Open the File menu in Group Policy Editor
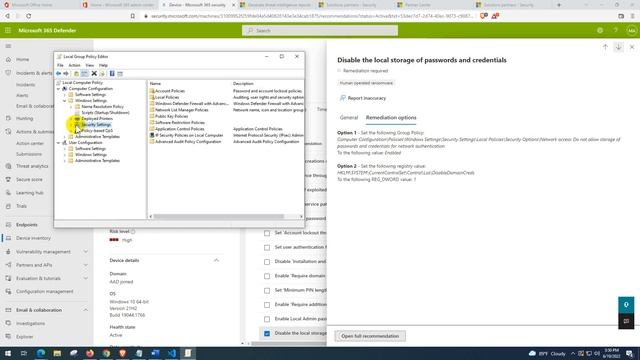Screen dimensions: 640x360 60,65
